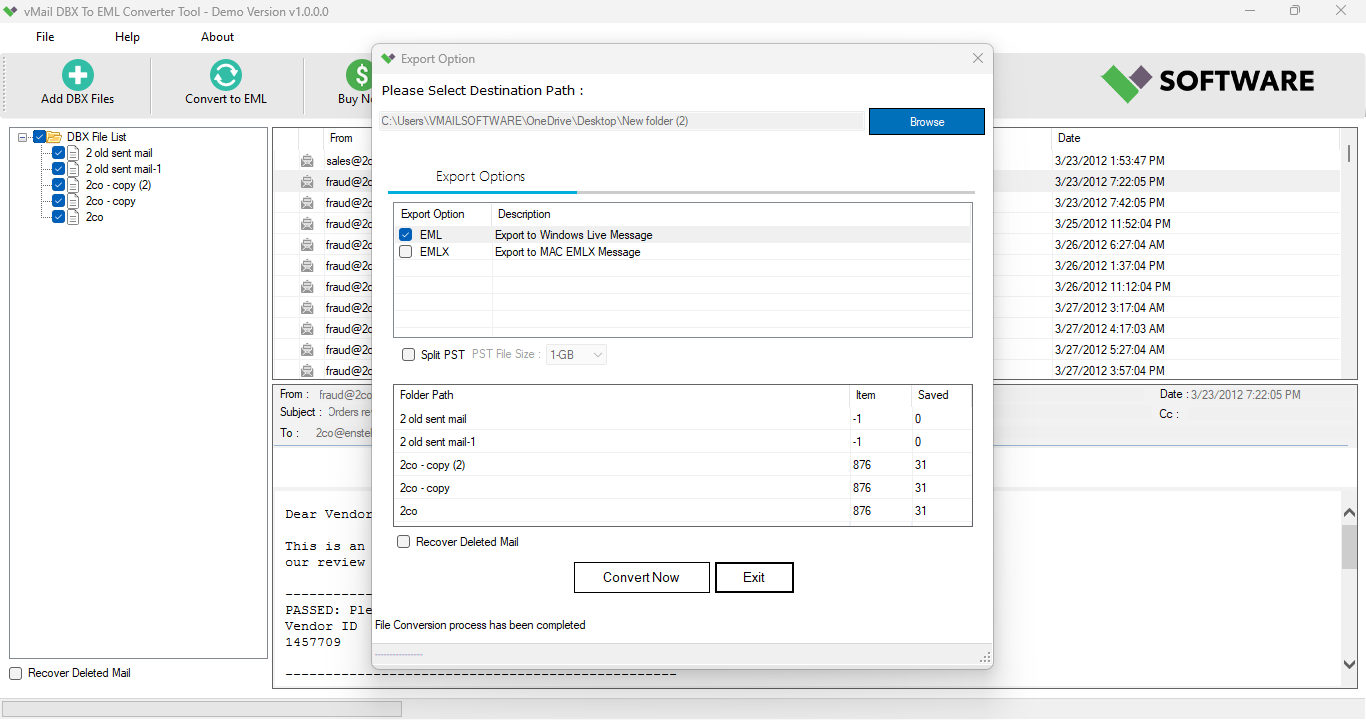Click the DBX File List folder icon
Image resolution: width=1366 pixels, height=720 pixels.
point(55,136)
